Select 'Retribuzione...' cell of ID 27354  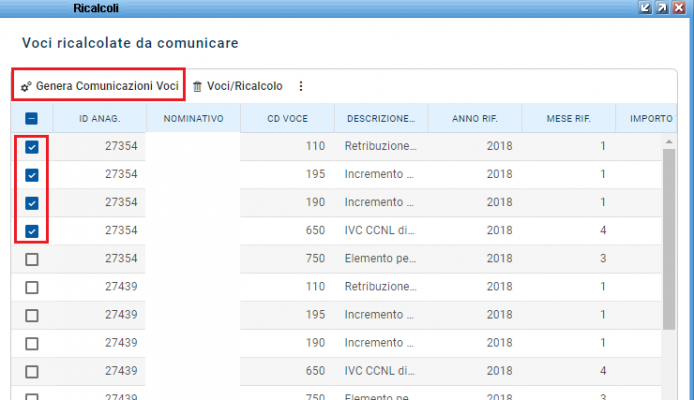pyautogui.click(x=381, y=146)
